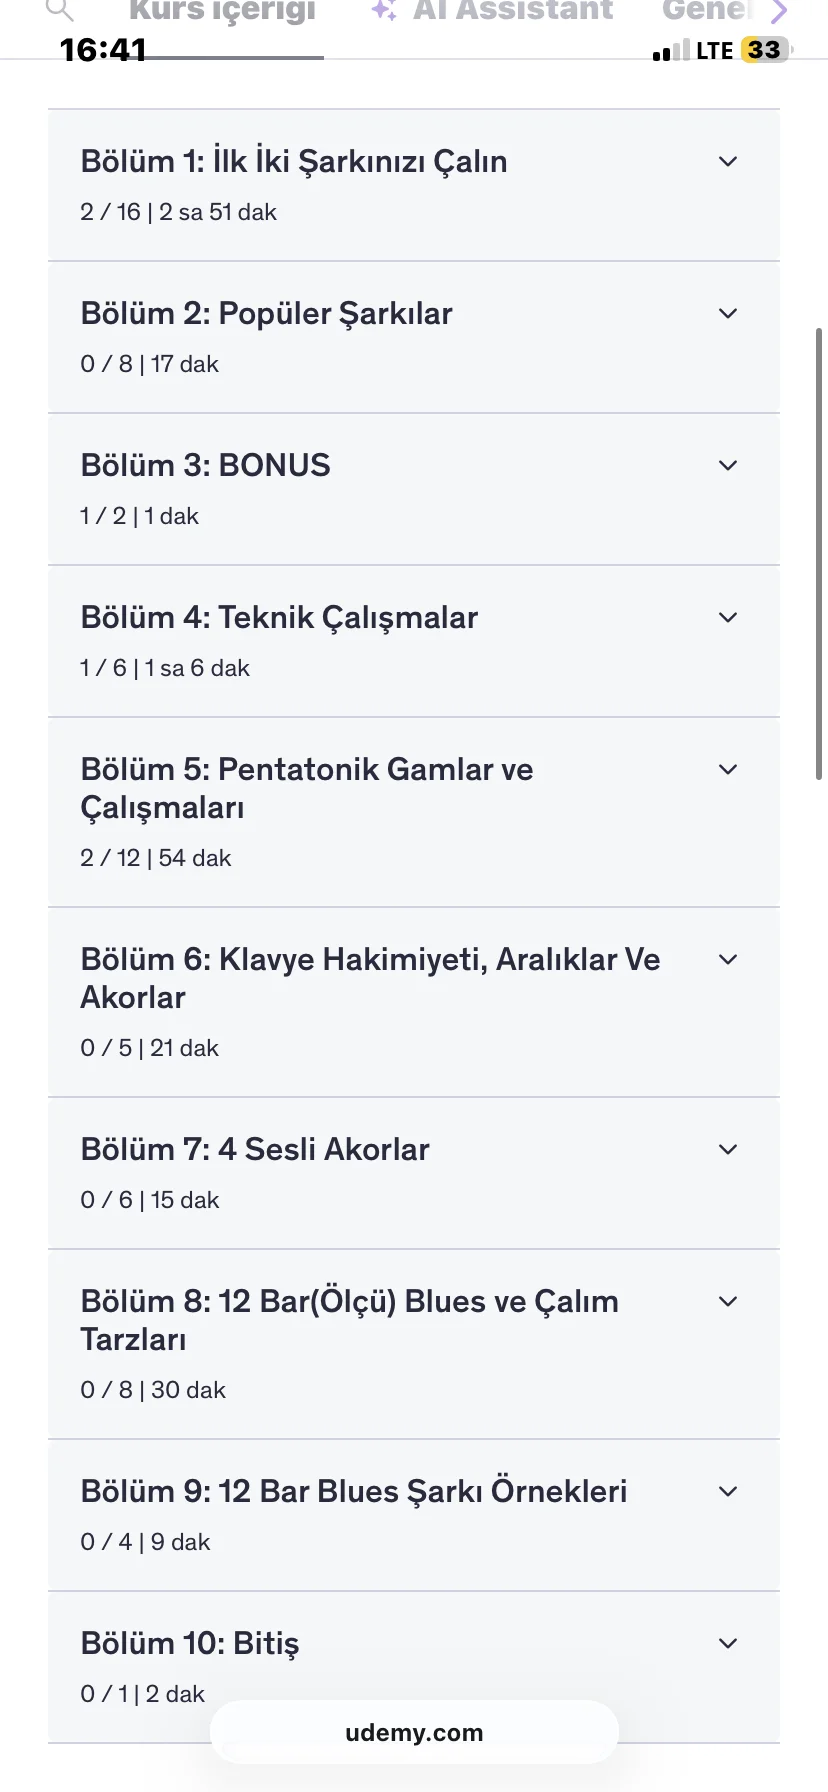Tap the search magnifier icon
Viewport: 828px width, 1792px height.
click(x=61, y=10)
